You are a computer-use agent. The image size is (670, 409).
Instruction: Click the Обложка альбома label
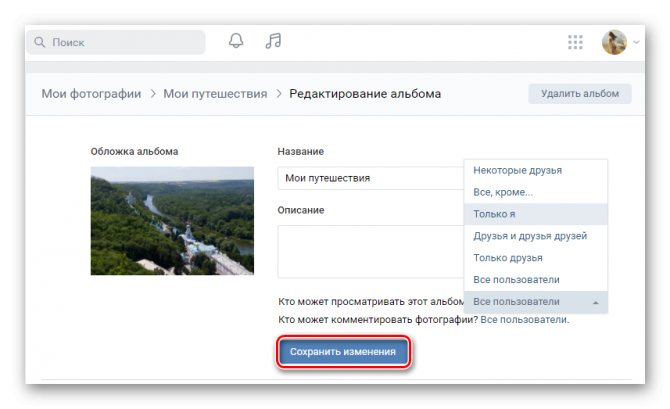coord(134,151)
